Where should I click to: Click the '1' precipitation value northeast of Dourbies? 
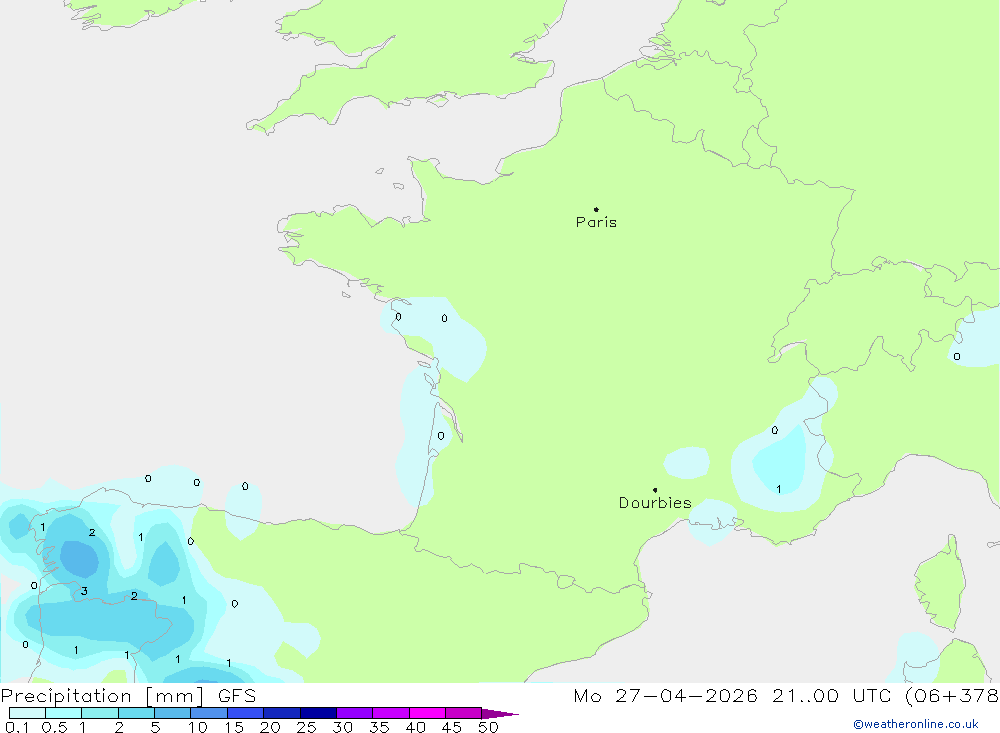779,489
